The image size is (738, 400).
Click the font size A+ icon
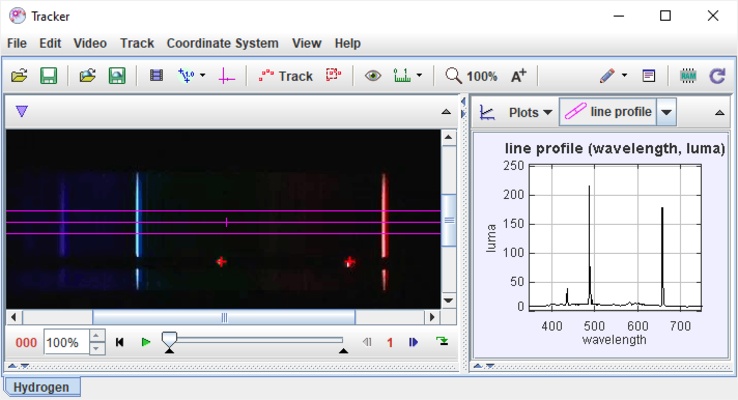click(518, 76)
